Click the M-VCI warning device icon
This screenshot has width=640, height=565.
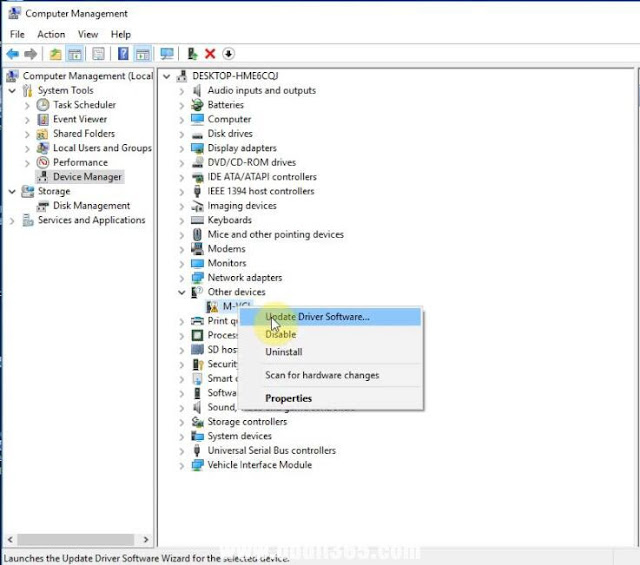click(x=212, y=307)
